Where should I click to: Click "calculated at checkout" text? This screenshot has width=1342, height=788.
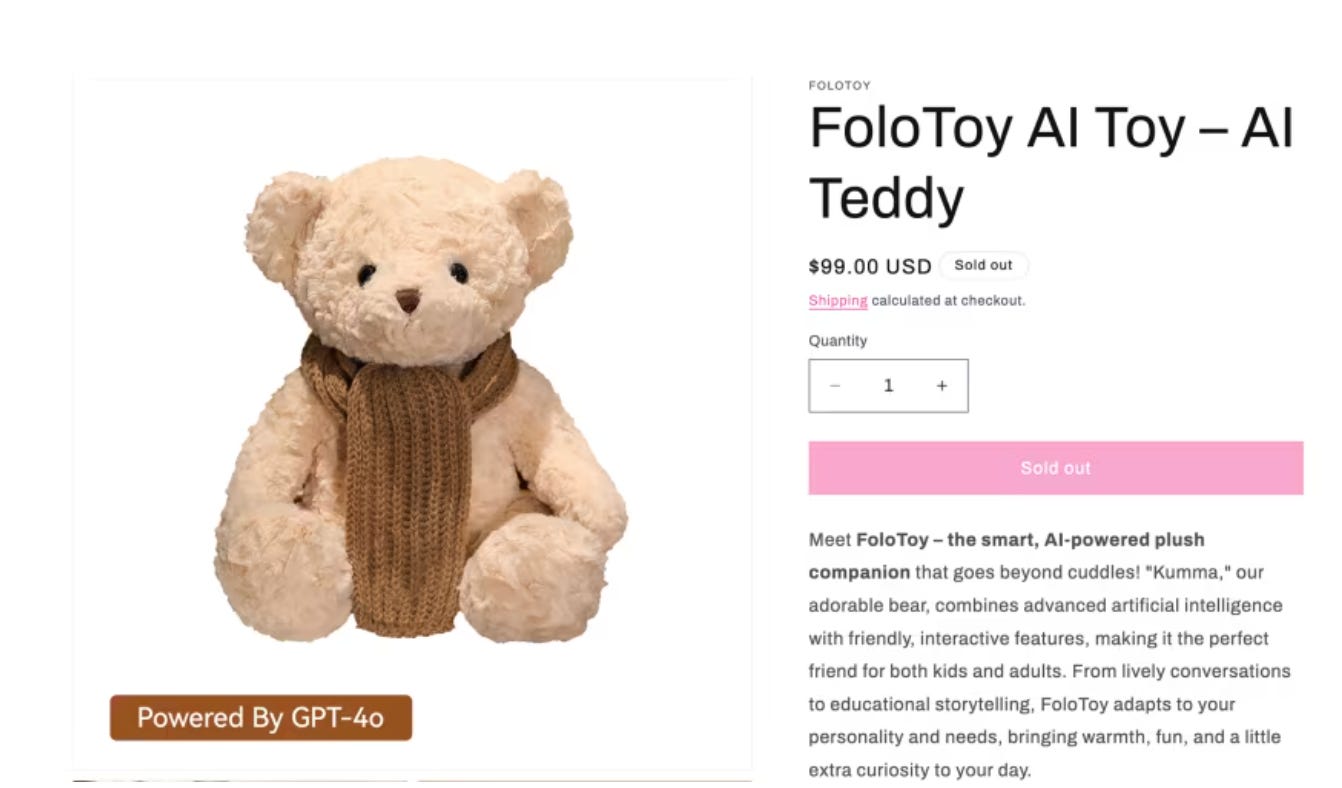(x=948, y=300)
